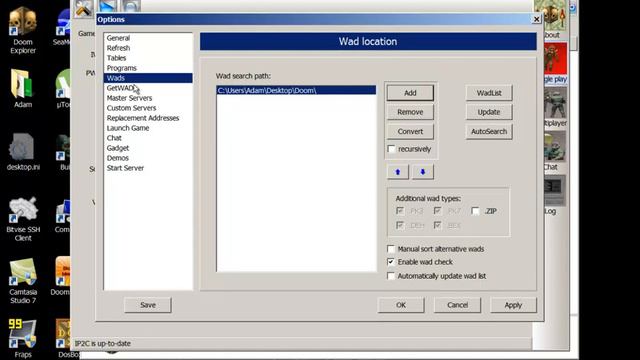Confirm with the OK button
The width and height of the screenshot is (640, 360).
[401, 305]
